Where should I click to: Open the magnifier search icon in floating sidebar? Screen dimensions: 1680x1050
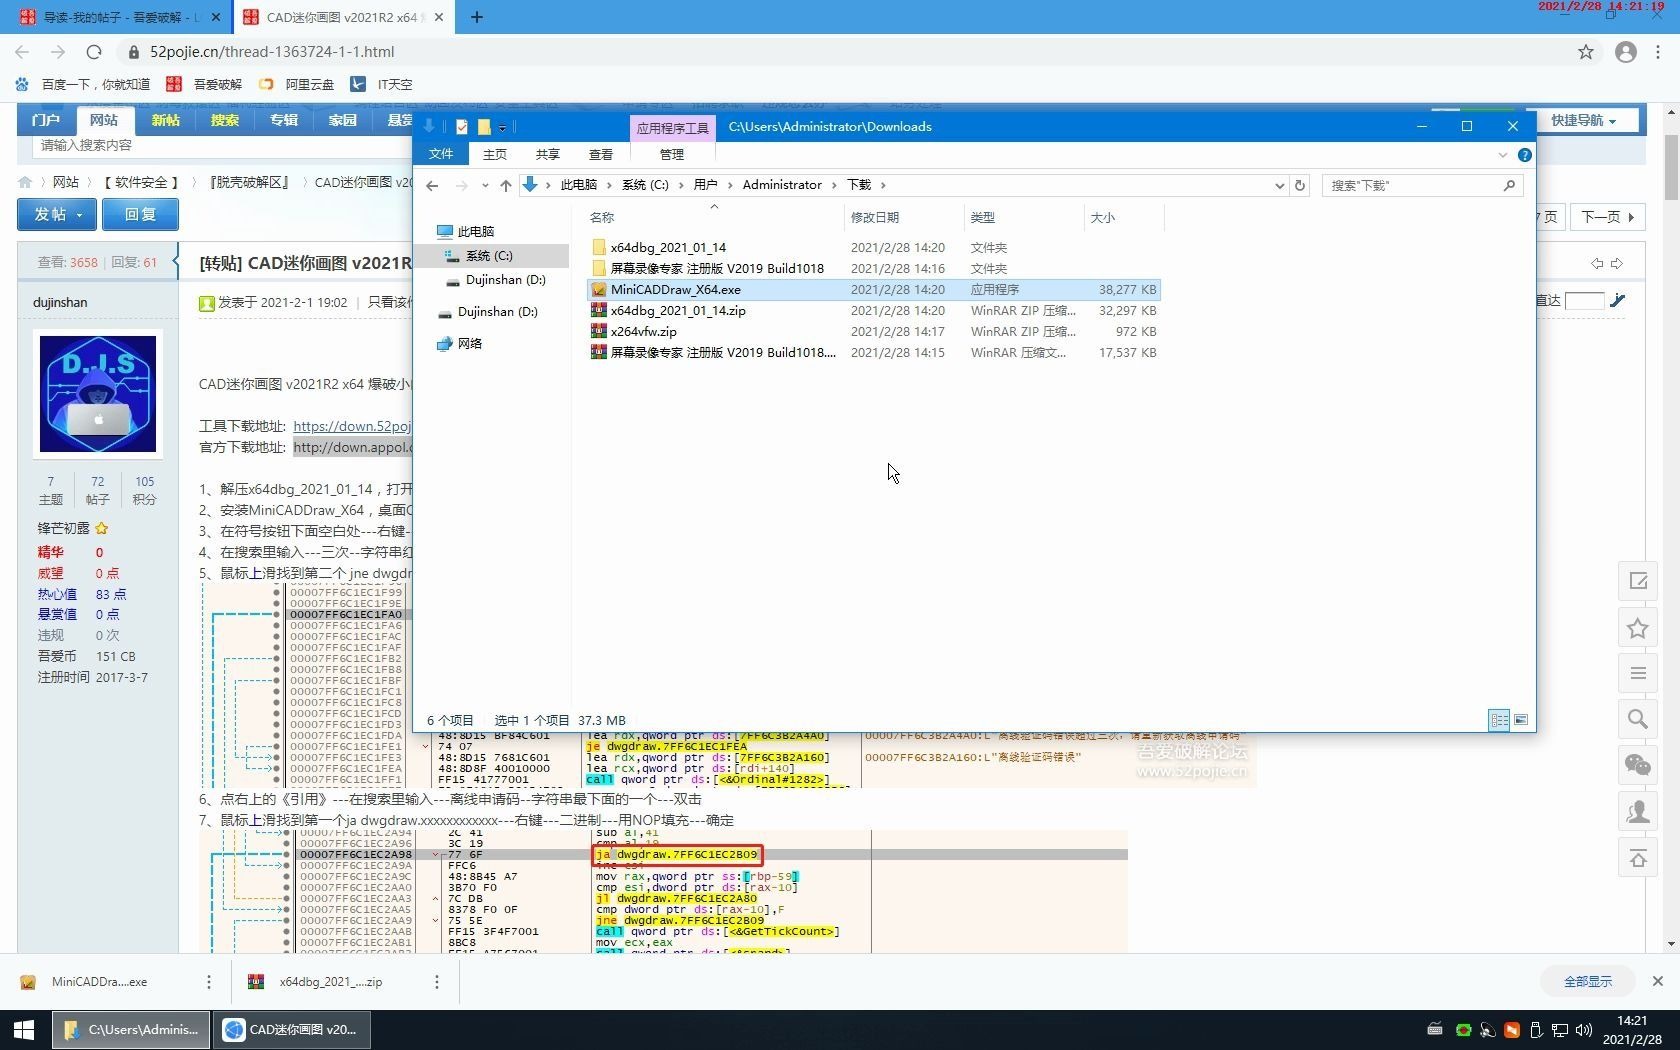pyautogui.click(x=1637, y=719)
